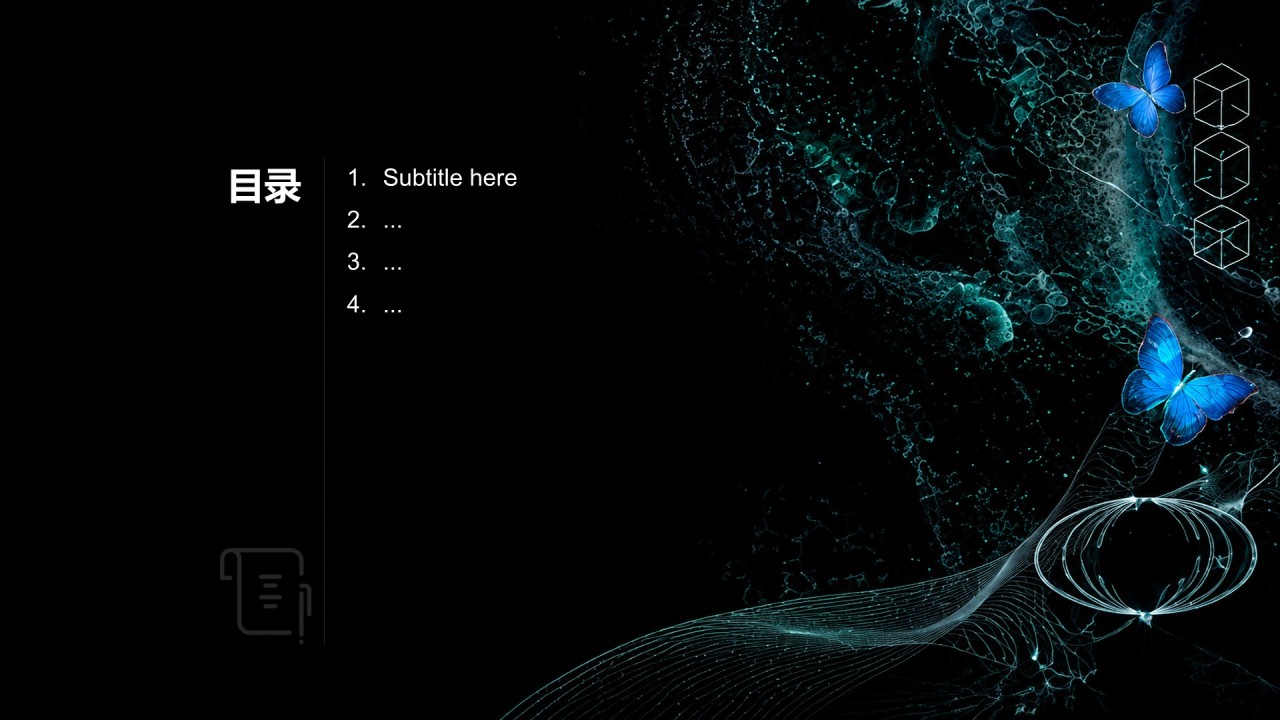Image resolution: width=1280 pixels, height=720 pixels.
Task: Select the larger lower blue butterfly
Action: [1185, 381]
